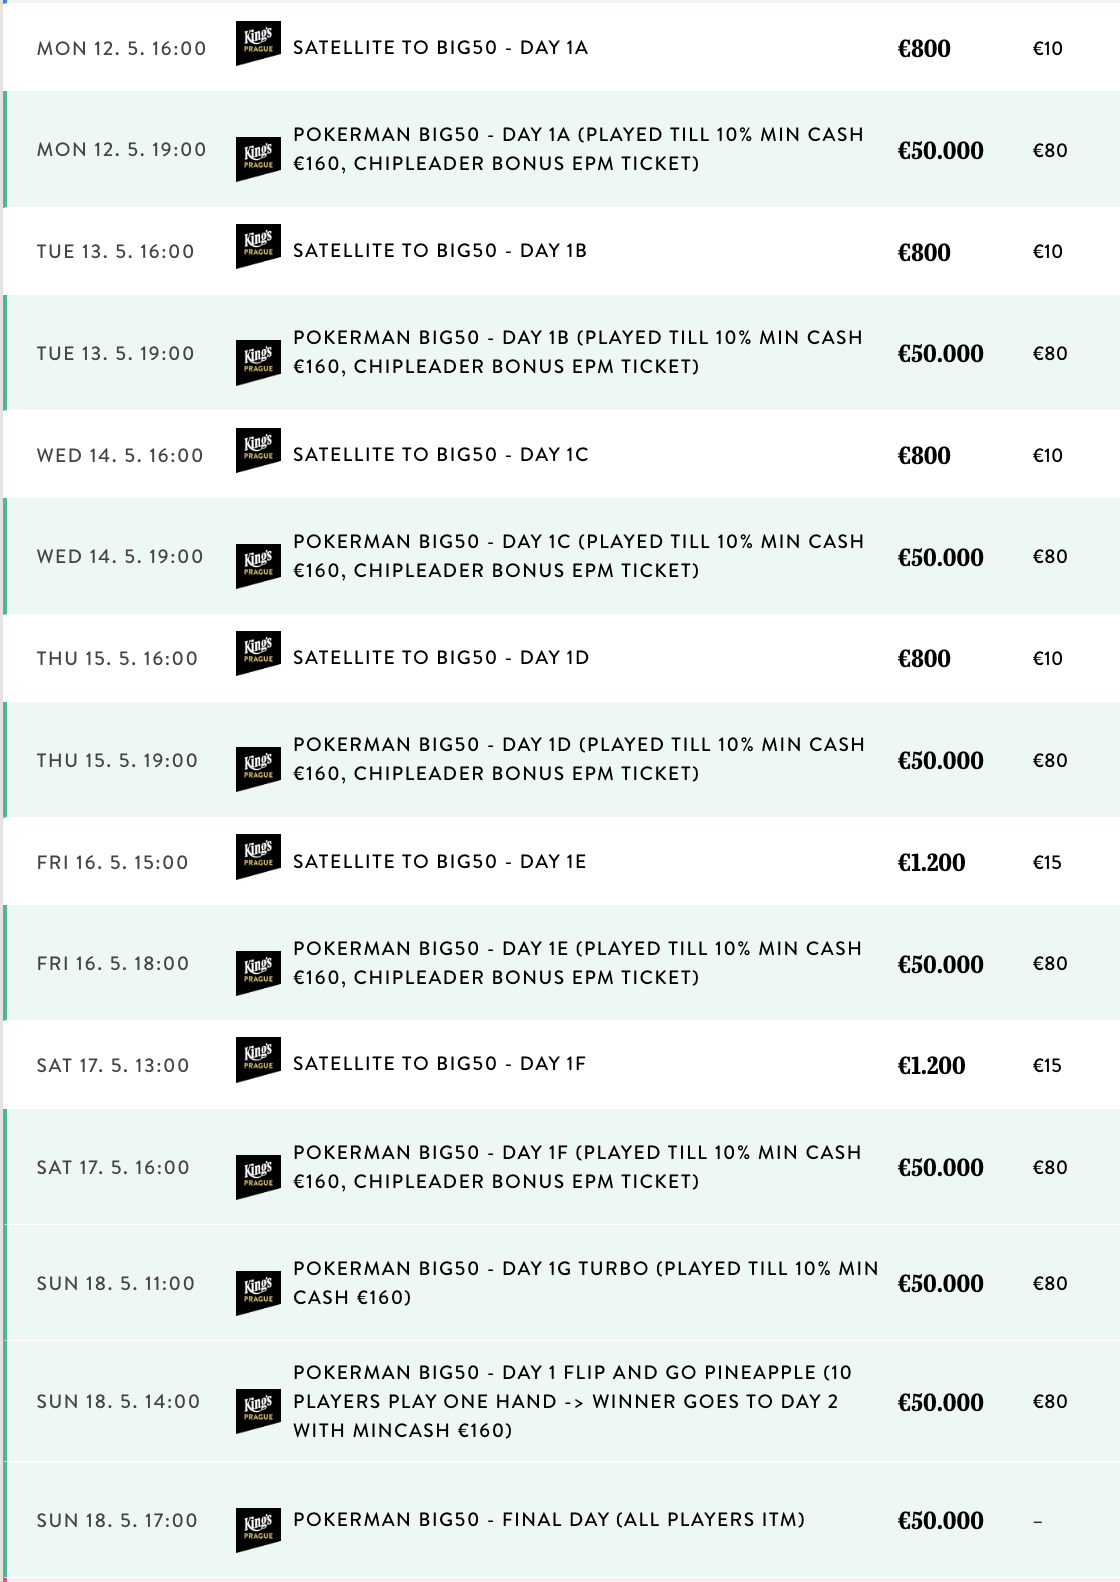
Task: Open Satellite to BIG50 - Day 1F
Action: pos(439,1064)
